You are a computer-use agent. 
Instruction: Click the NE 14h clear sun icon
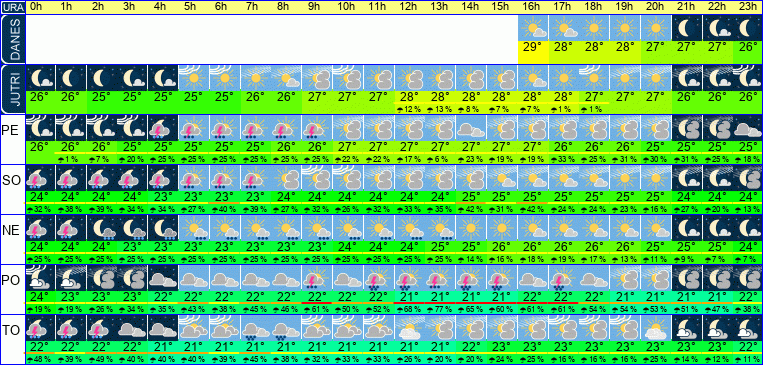pyautogui.click(x=471, y=228)
